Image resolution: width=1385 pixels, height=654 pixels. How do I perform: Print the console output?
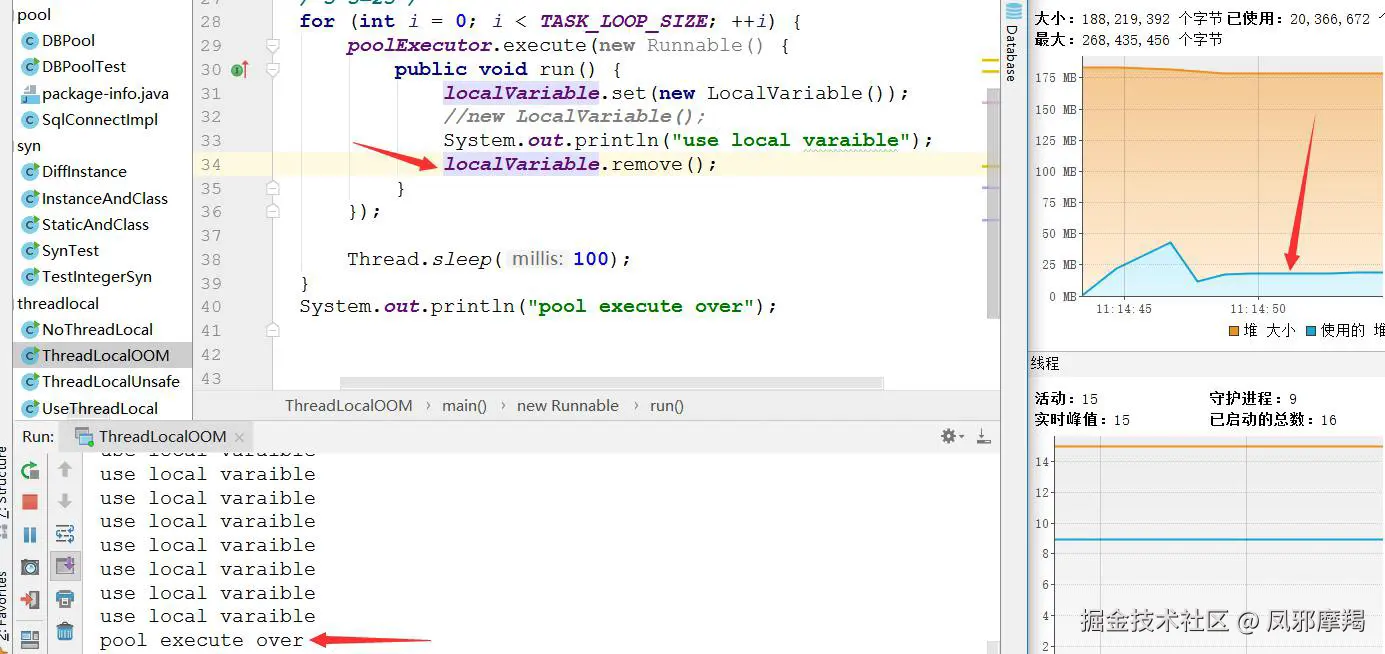[x=65, y=599]
